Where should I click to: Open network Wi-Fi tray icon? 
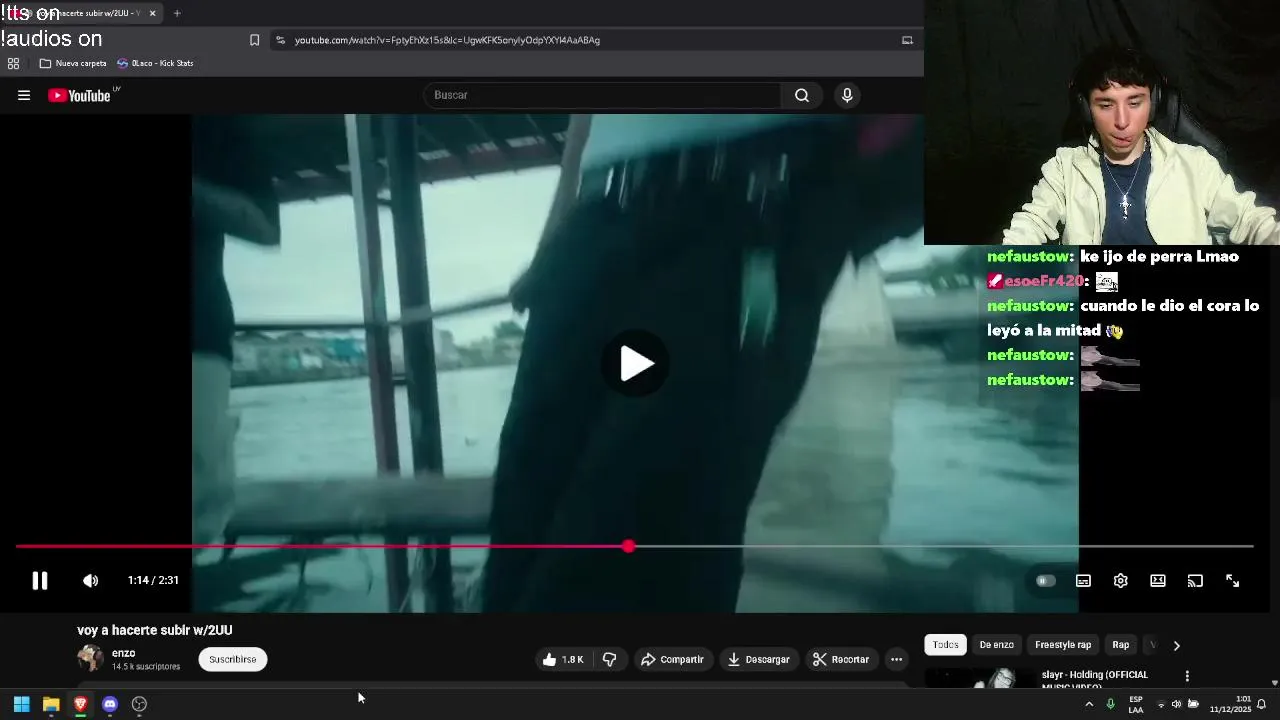click(x=1161, y=704)
